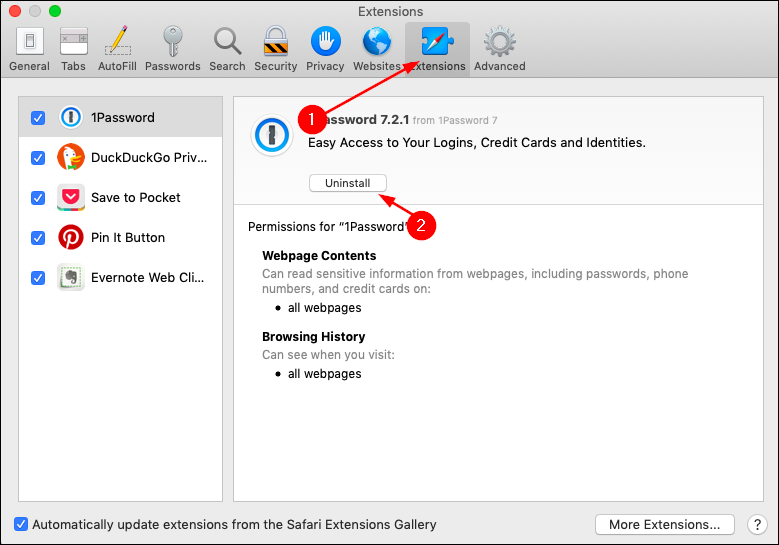Open the General preferences icon
This screenshot has height=545, width=779.
[x=30, y=41]
